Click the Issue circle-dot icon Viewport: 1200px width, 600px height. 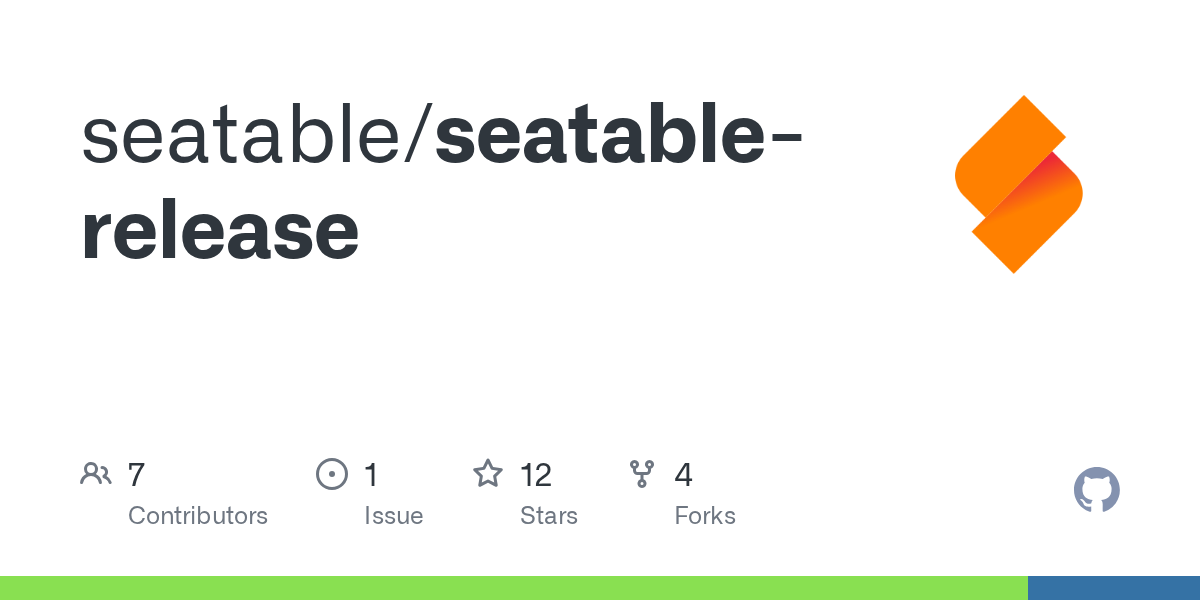pyautogui.click(x=331, y=474)
